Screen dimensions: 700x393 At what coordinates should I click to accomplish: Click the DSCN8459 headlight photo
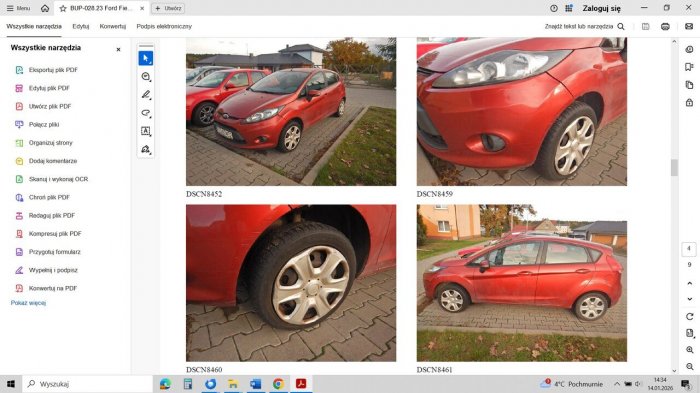[521, 111]
